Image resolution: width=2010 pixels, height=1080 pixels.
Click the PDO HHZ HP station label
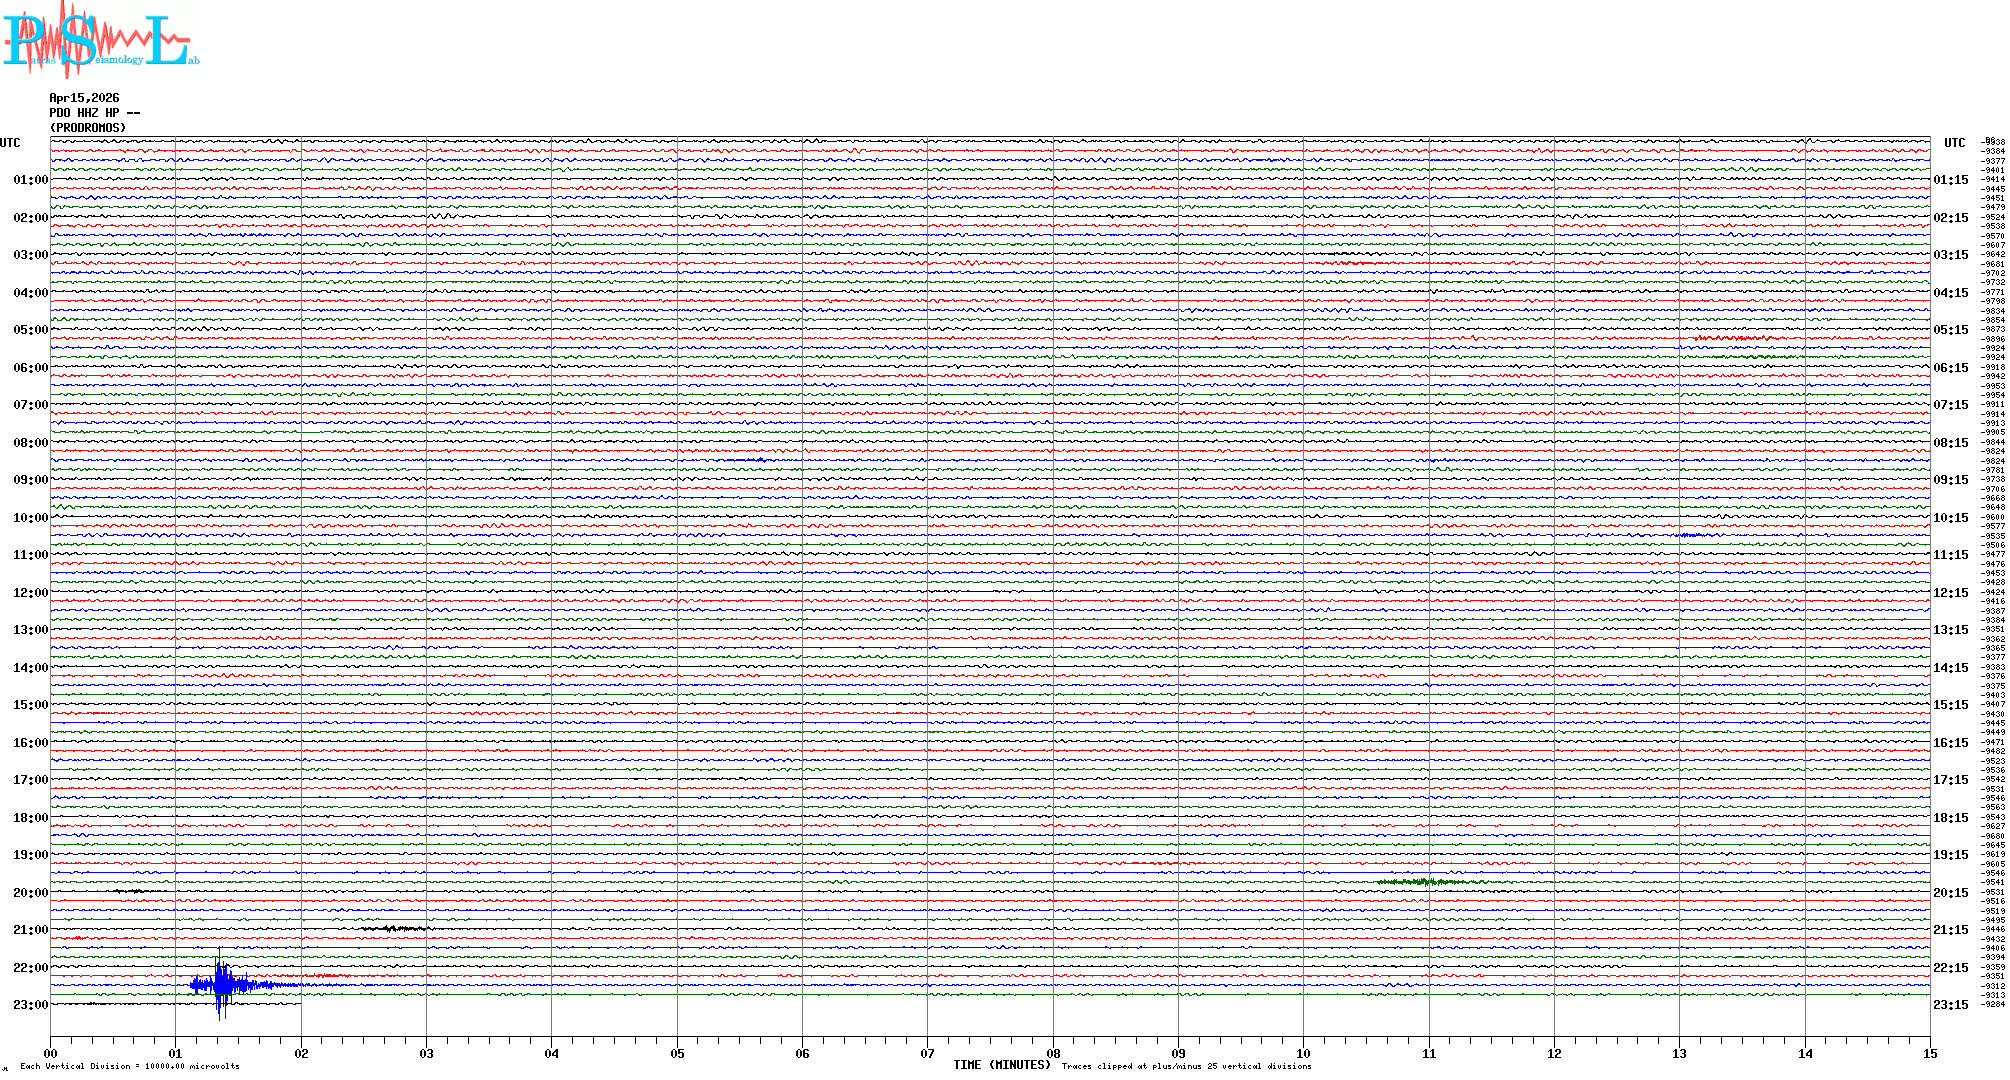point(94,113)
